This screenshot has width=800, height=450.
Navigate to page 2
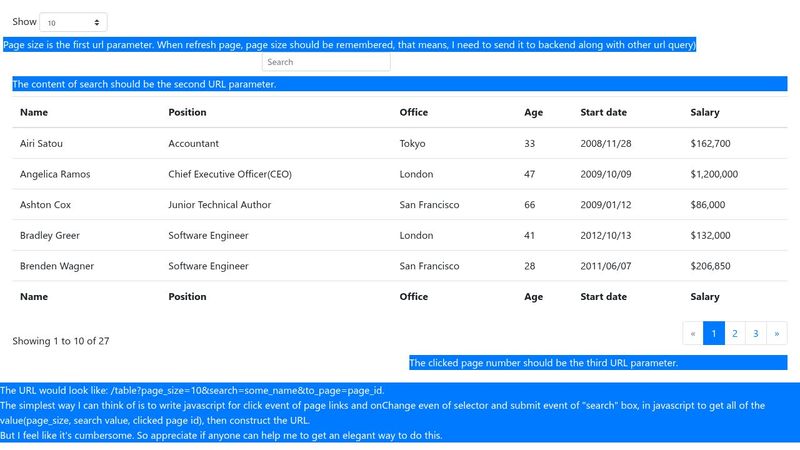[735, 333]
